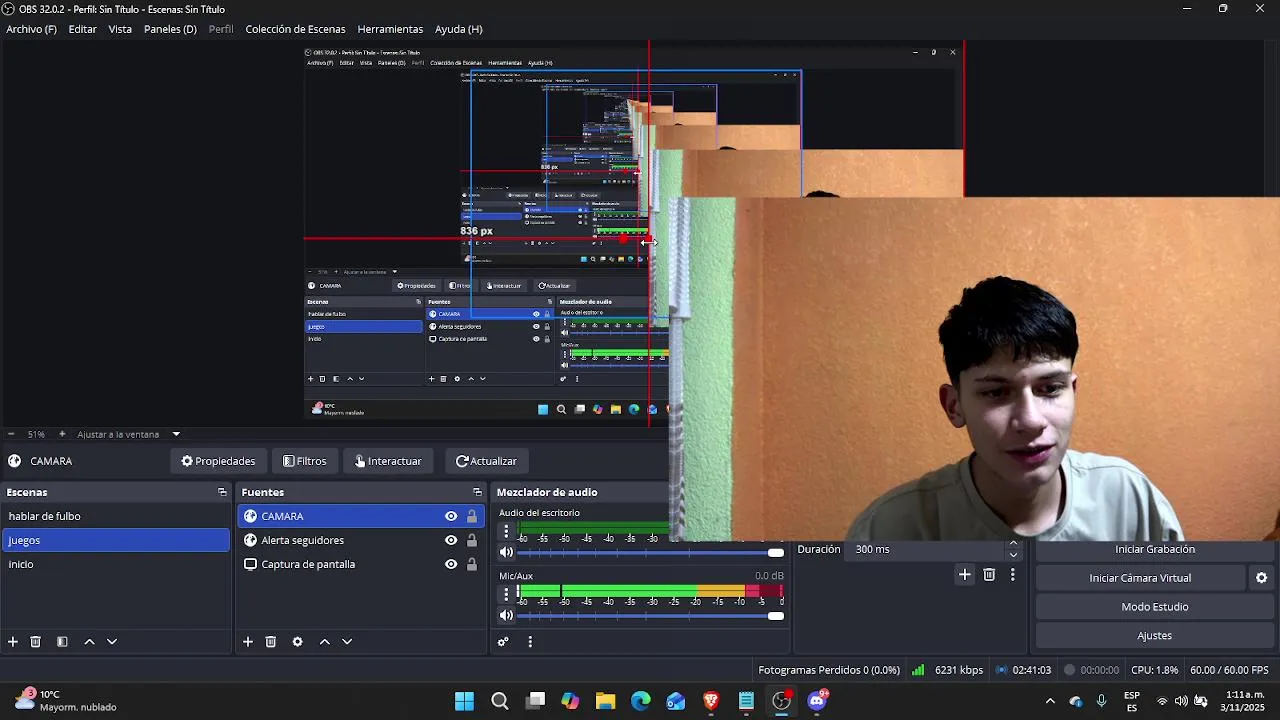Click Propiedades button for CAMARA
Screen dimensions: 1280x720
click(218, 461)
